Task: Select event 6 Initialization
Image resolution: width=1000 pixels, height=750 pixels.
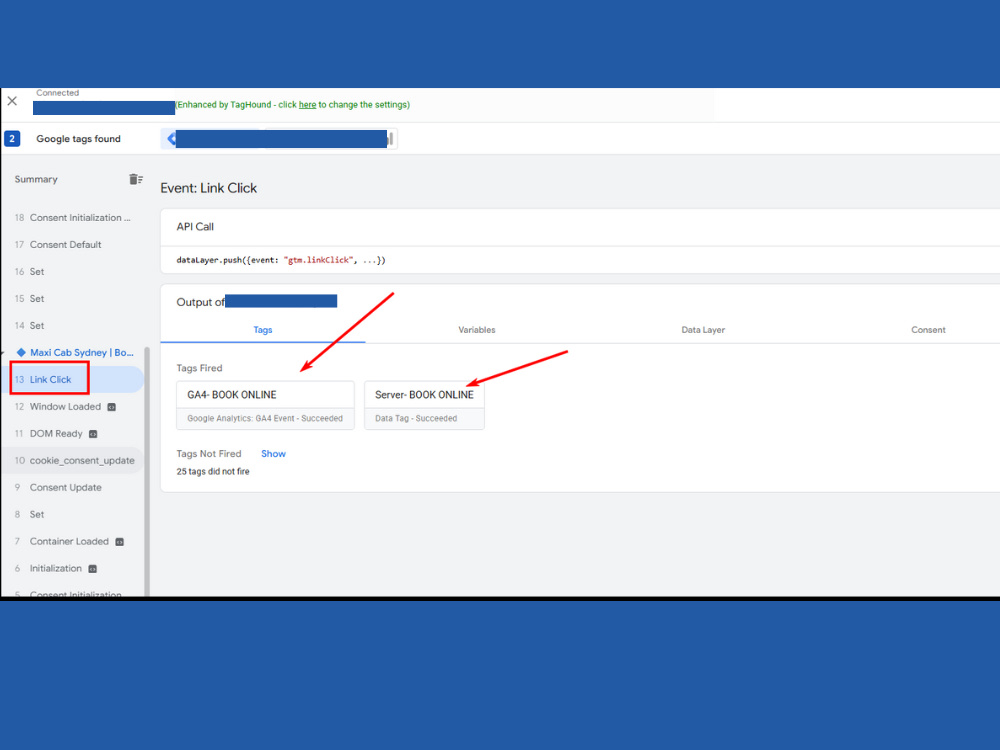Action: click(x=73, y=568)
